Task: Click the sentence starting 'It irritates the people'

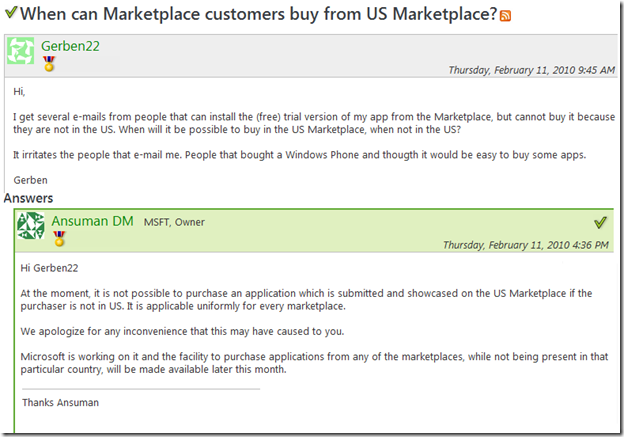Action: tap(300, 155)
